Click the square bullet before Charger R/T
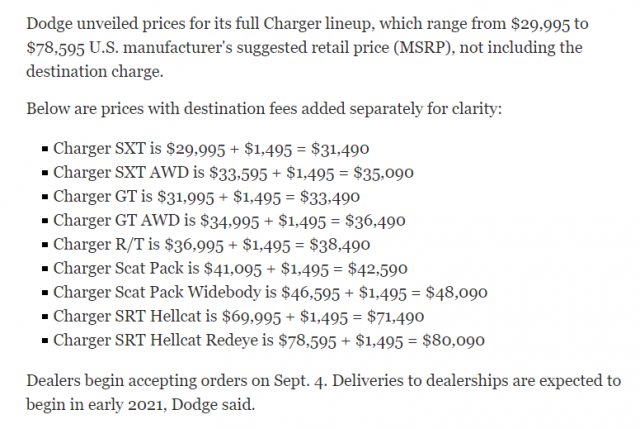 point(46,245)
